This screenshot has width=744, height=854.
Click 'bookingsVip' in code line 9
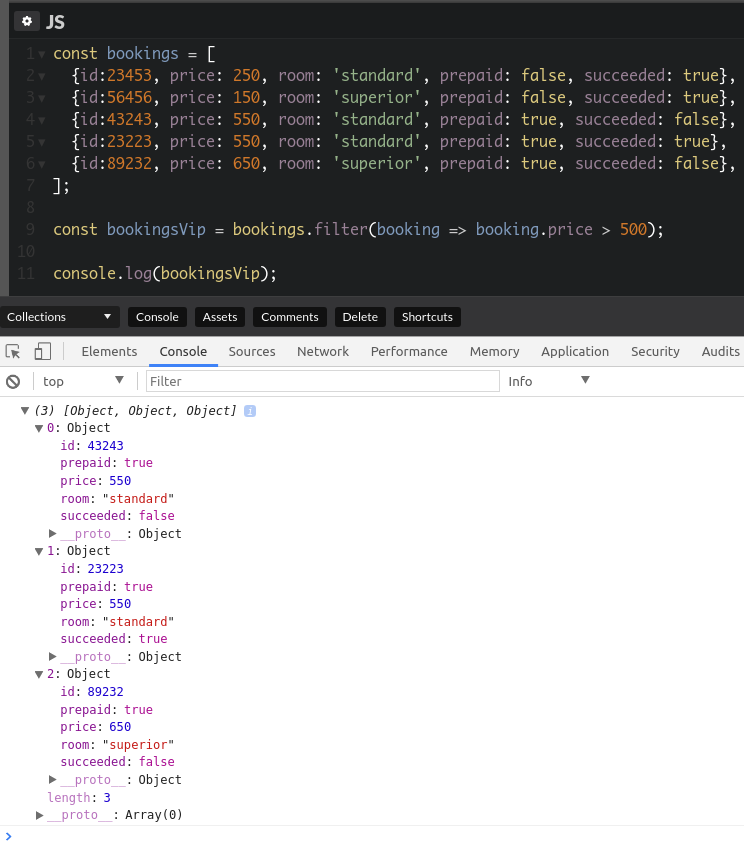(x=156, y=229)
